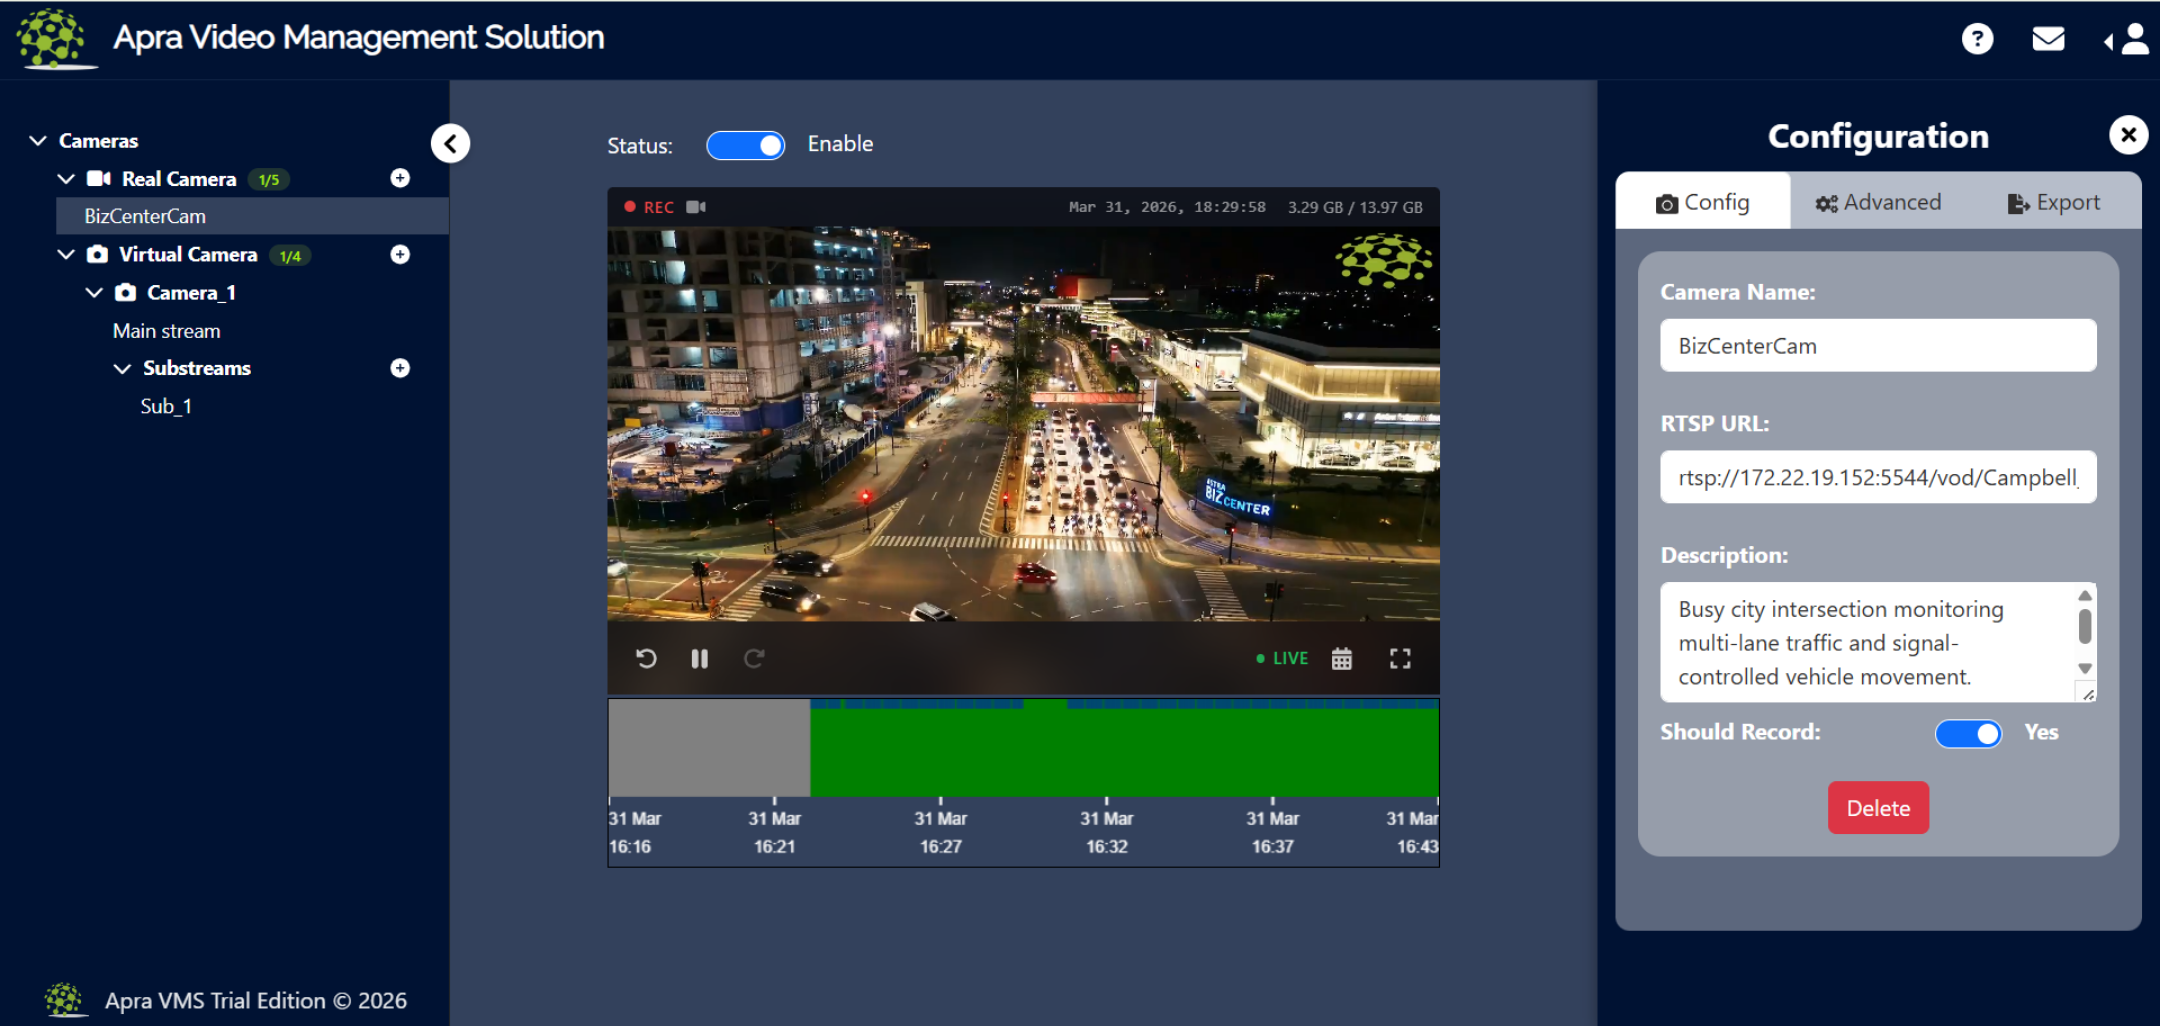The image size is (2160, 1026).
Task: Click the description resize handle
Action: pyautogui.click(x=2088, y=694)
